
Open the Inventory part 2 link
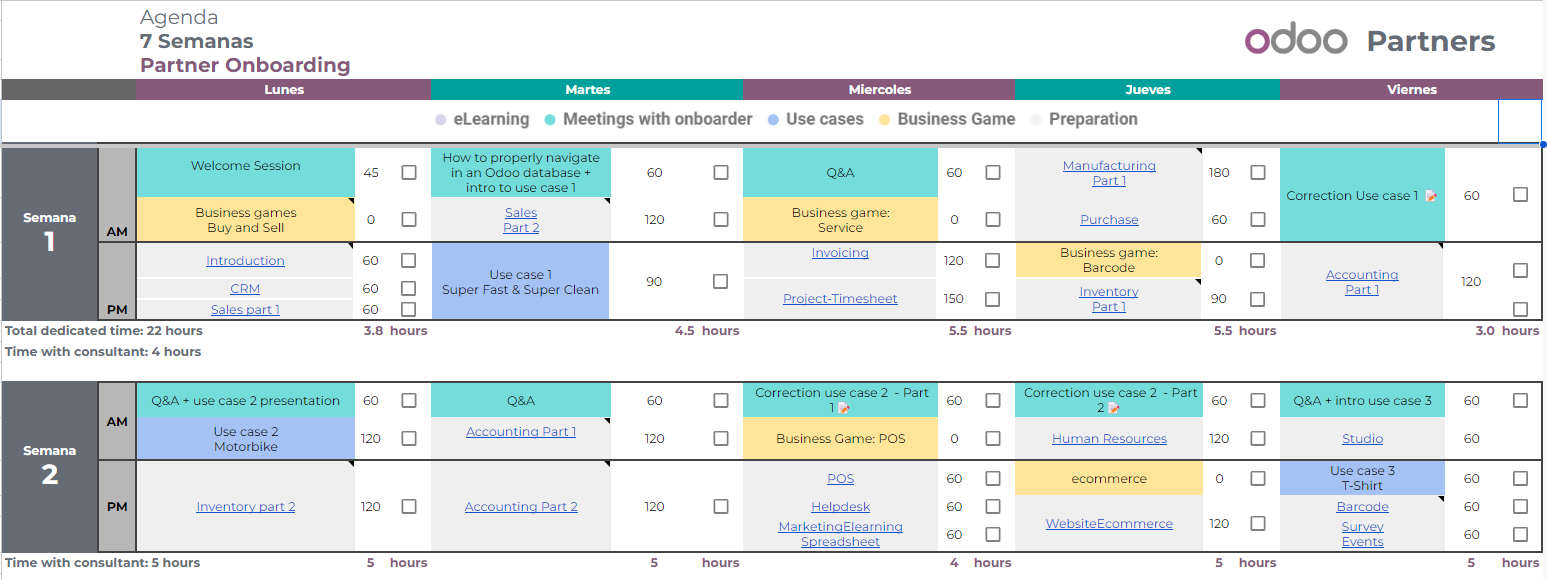pos(245,507)
